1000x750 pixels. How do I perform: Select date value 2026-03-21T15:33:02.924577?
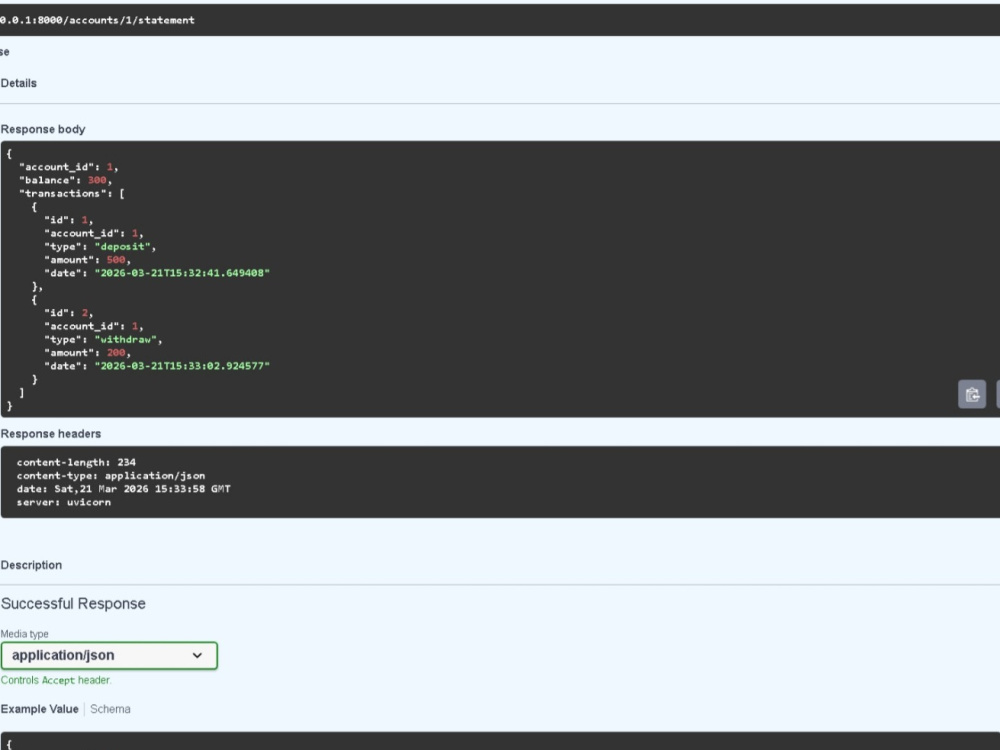click(x=182, y=366)
